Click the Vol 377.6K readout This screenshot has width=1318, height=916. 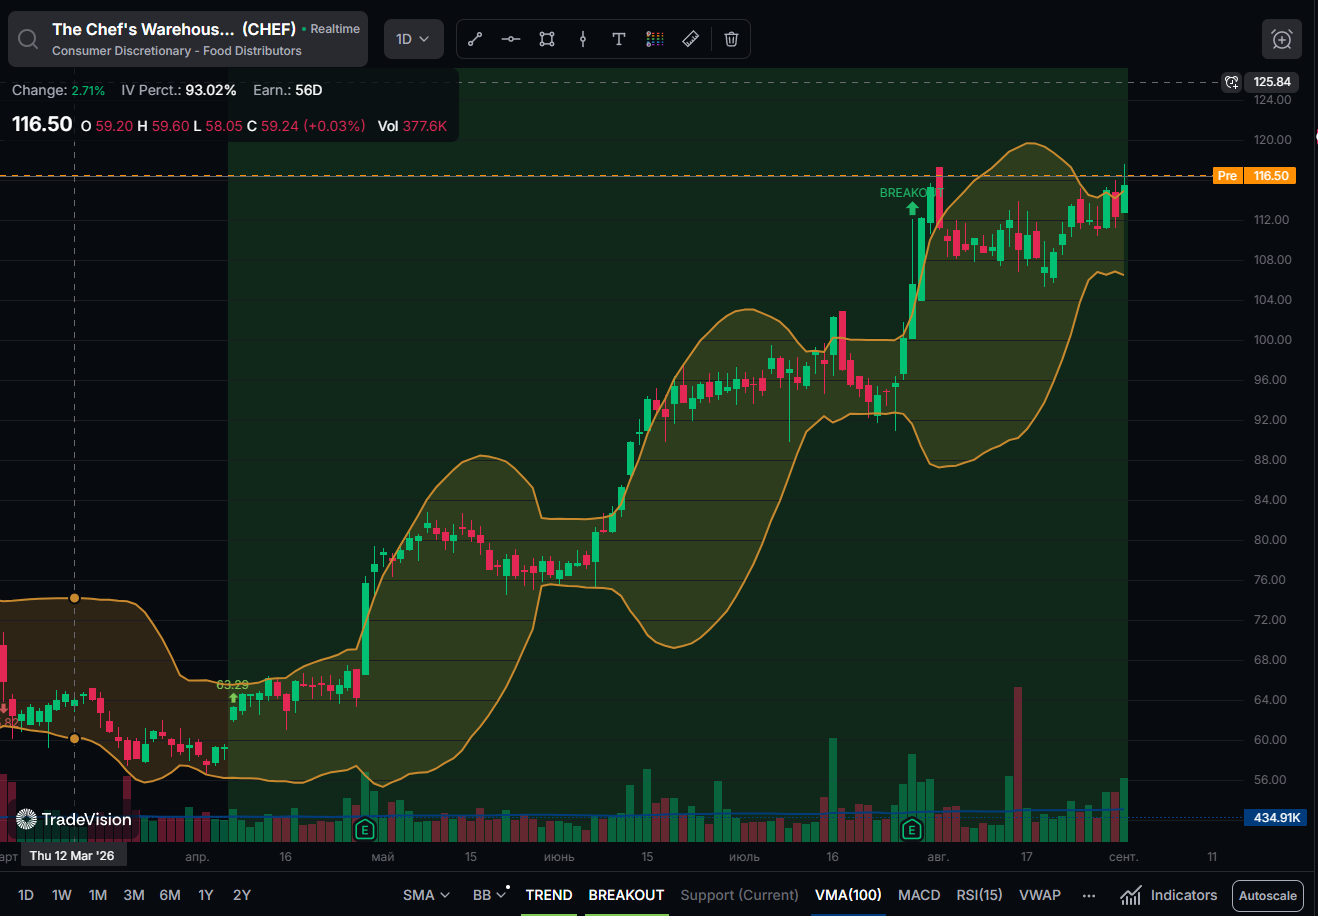click(x=412, y=126)
